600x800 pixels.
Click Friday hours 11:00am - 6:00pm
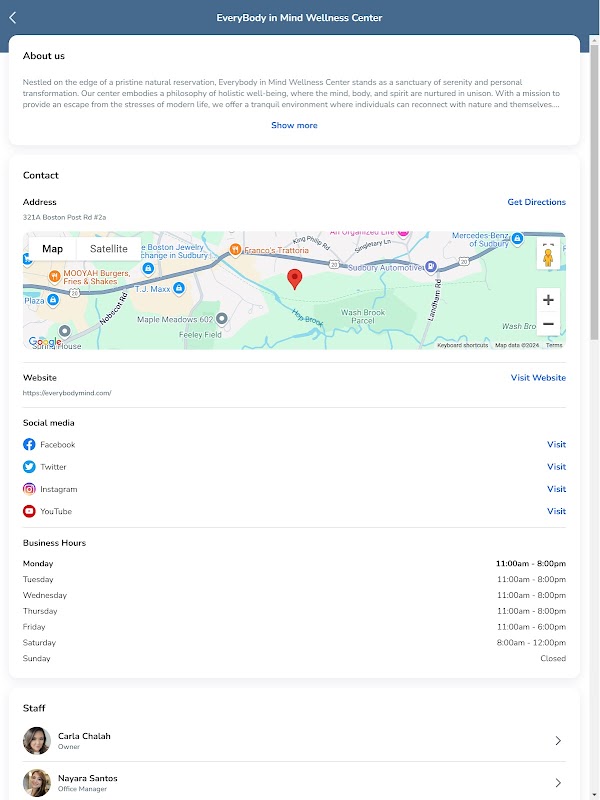(x=531, y=627)
